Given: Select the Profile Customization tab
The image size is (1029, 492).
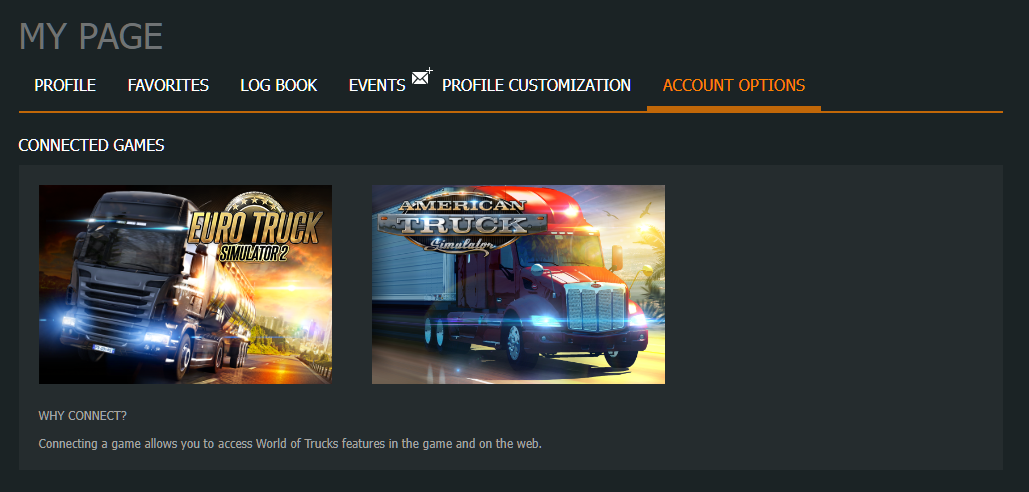Looking at the screenshot, I should coord(536,85).
